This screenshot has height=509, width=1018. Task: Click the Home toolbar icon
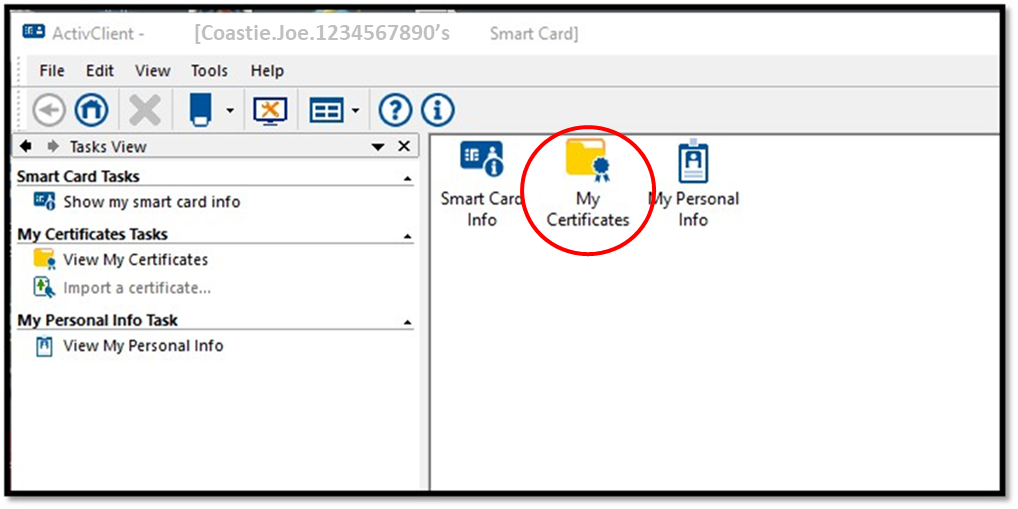[92, 111]
